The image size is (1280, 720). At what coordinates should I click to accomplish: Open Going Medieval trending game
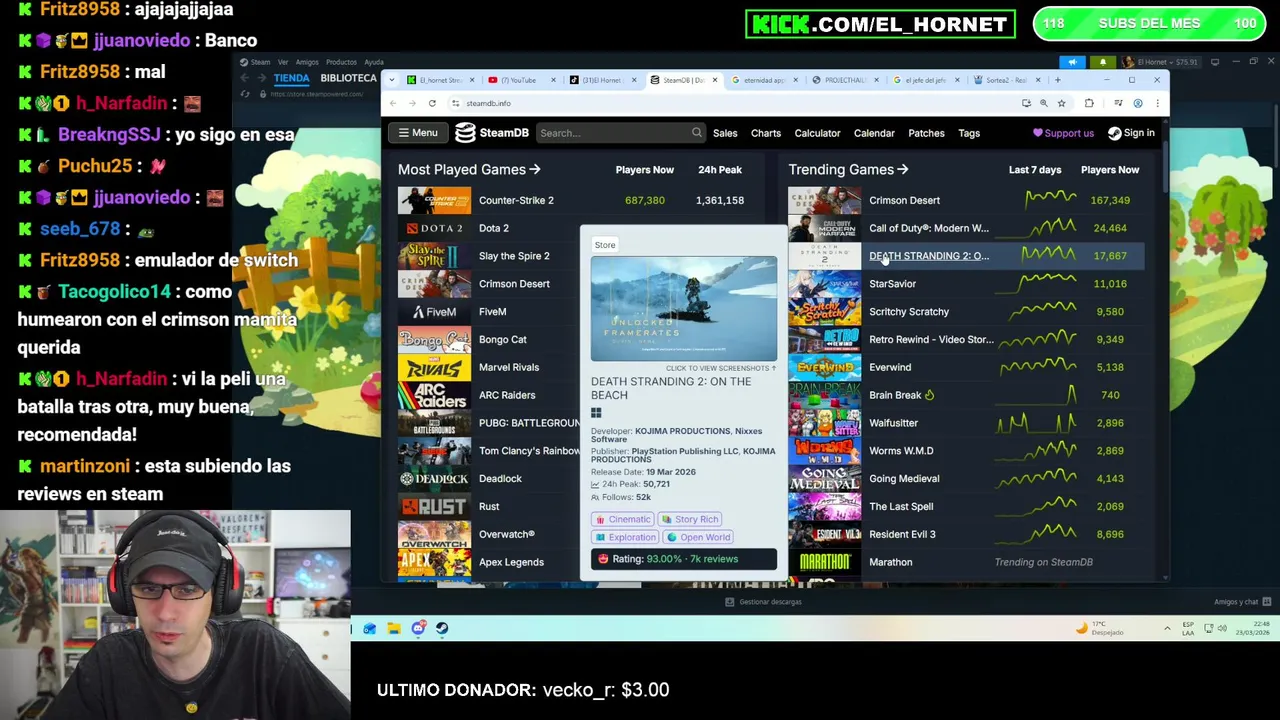pyautogui.click(x=904, y=478)
